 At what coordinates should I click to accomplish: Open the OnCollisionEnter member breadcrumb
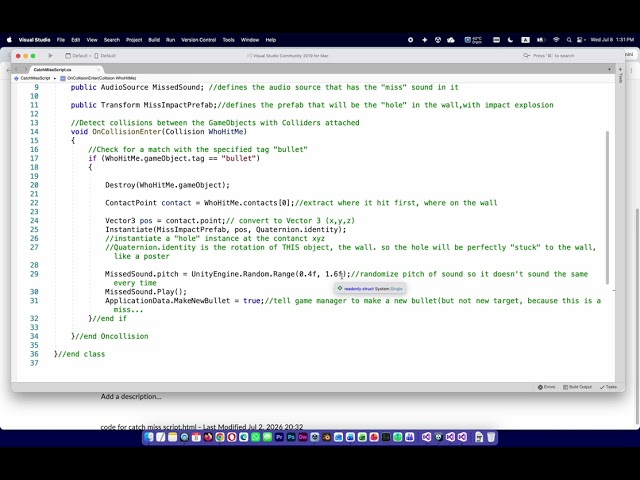(x=98, y=78)
